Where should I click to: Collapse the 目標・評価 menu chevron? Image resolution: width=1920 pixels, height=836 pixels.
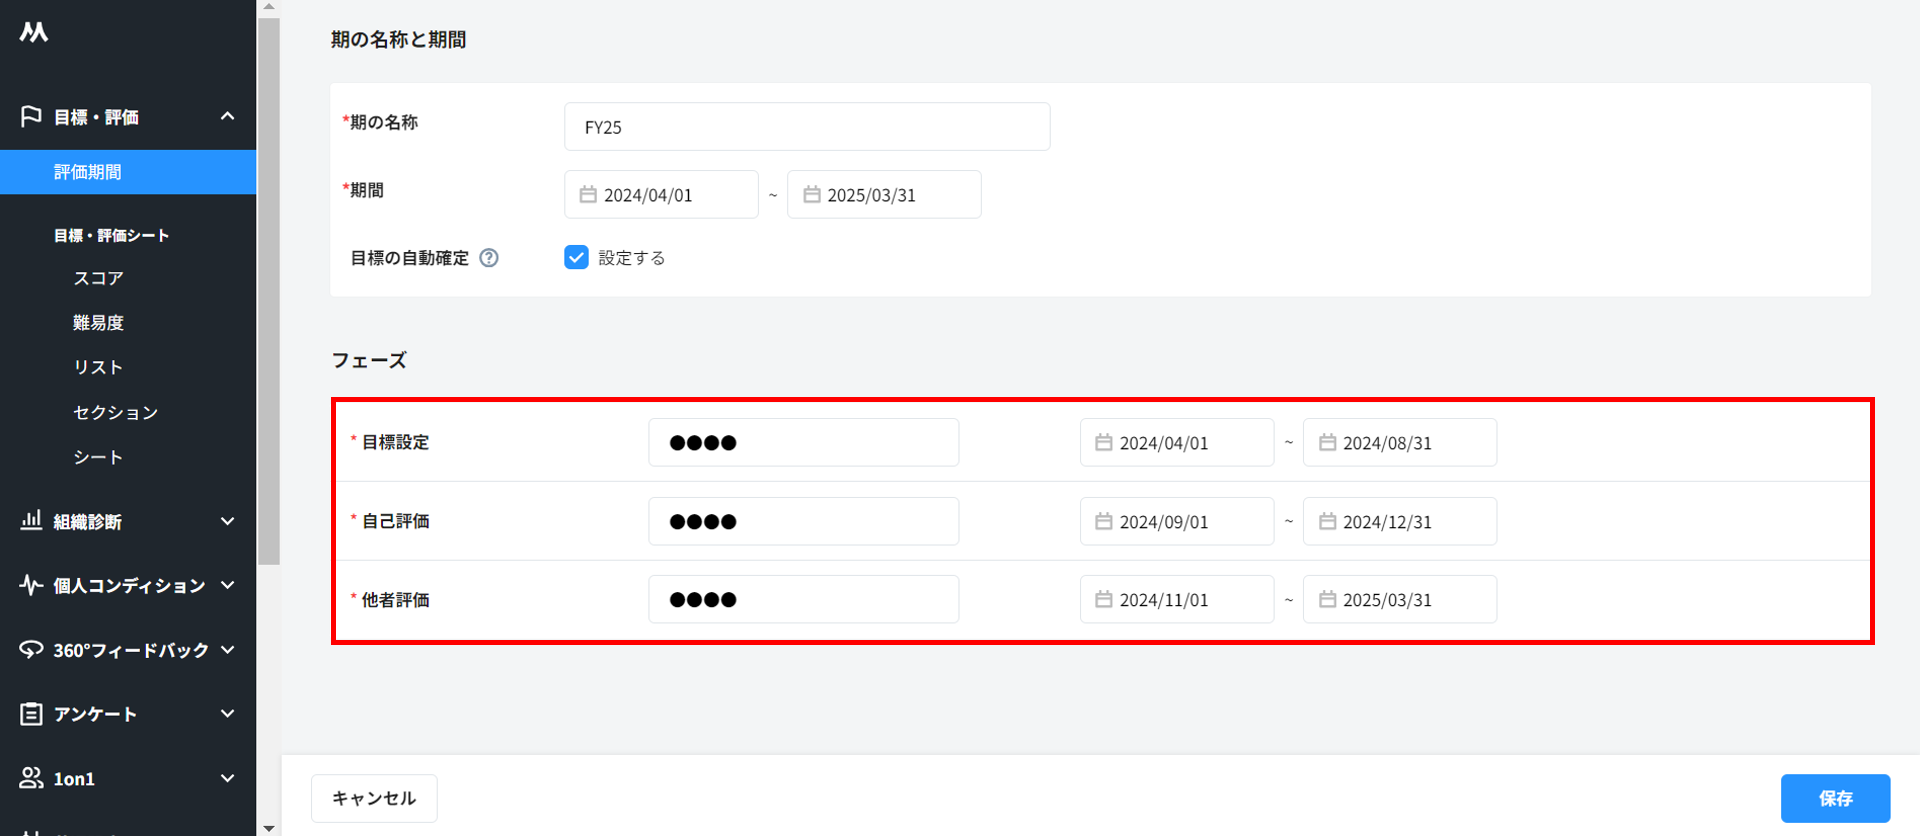[228, 117]
